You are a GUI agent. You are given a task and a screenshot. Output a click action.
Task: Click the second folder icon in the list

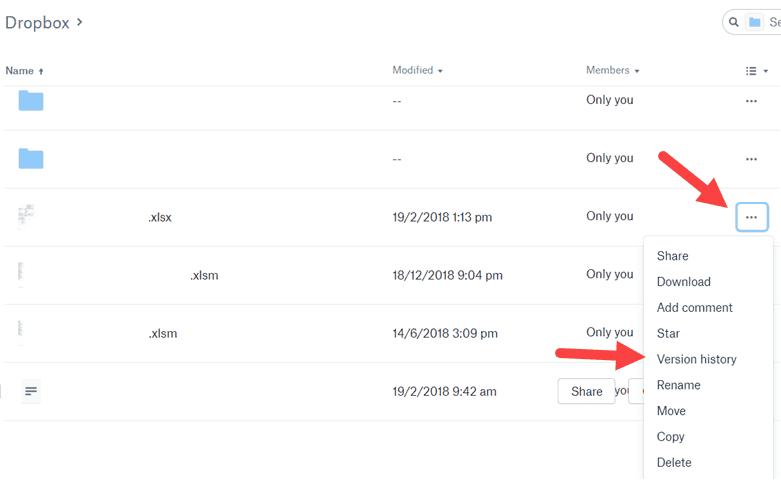31,158
